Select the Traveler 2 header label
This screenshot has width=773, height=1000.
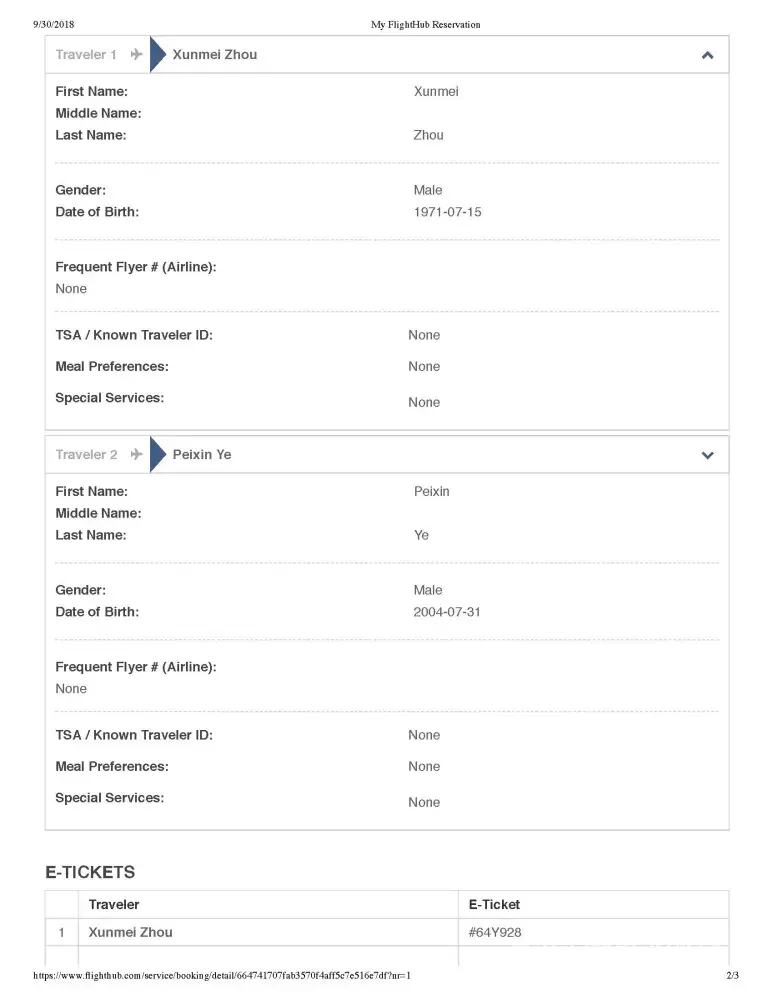tap(86, 455)
